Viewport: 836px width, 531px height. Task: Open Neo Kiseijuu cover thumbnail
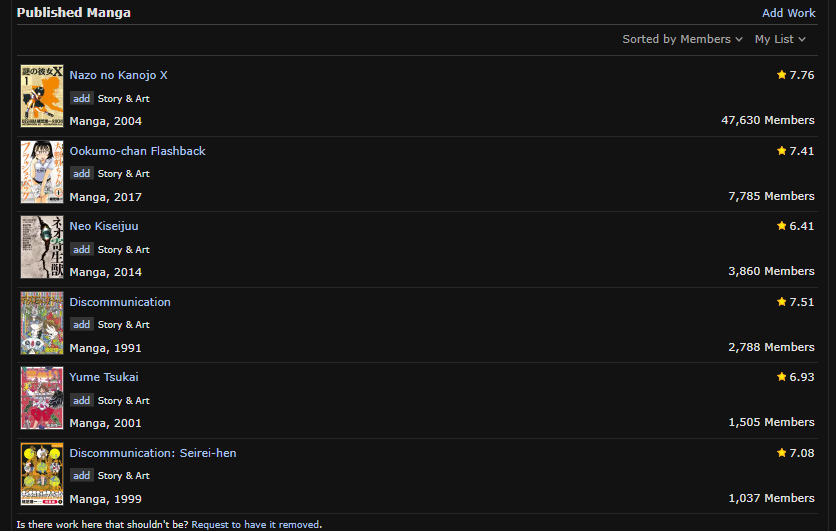42,247
